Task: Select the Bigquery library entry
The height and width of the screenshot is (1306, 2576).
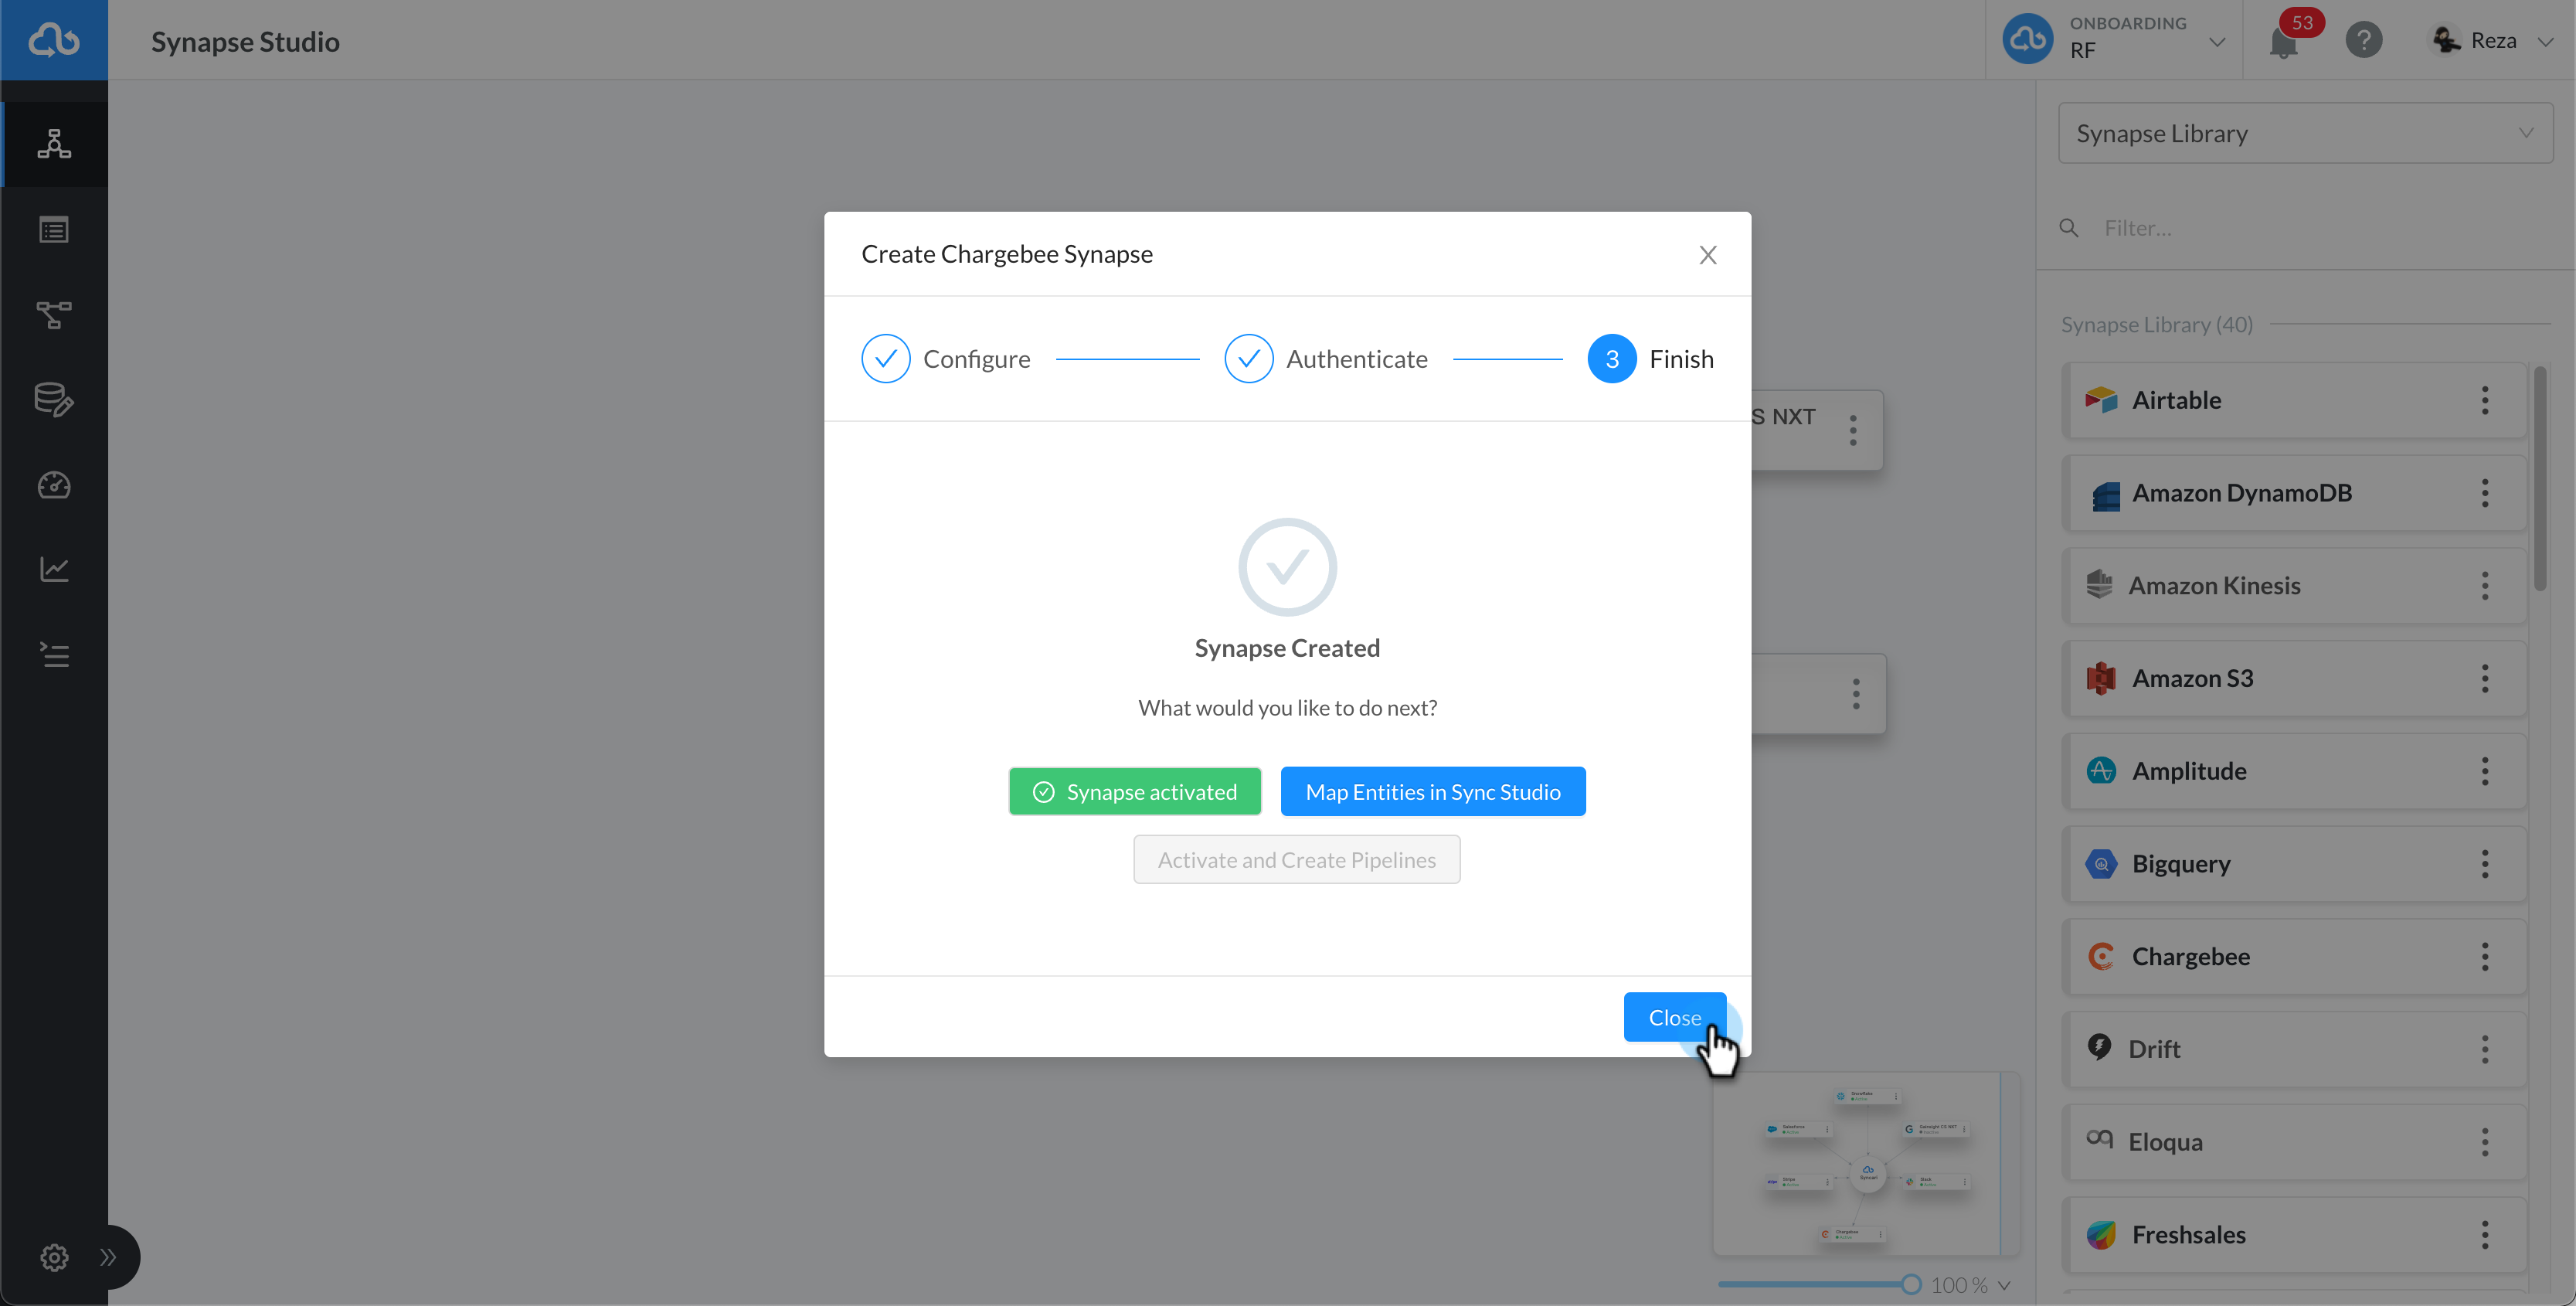Action: 2294,864
